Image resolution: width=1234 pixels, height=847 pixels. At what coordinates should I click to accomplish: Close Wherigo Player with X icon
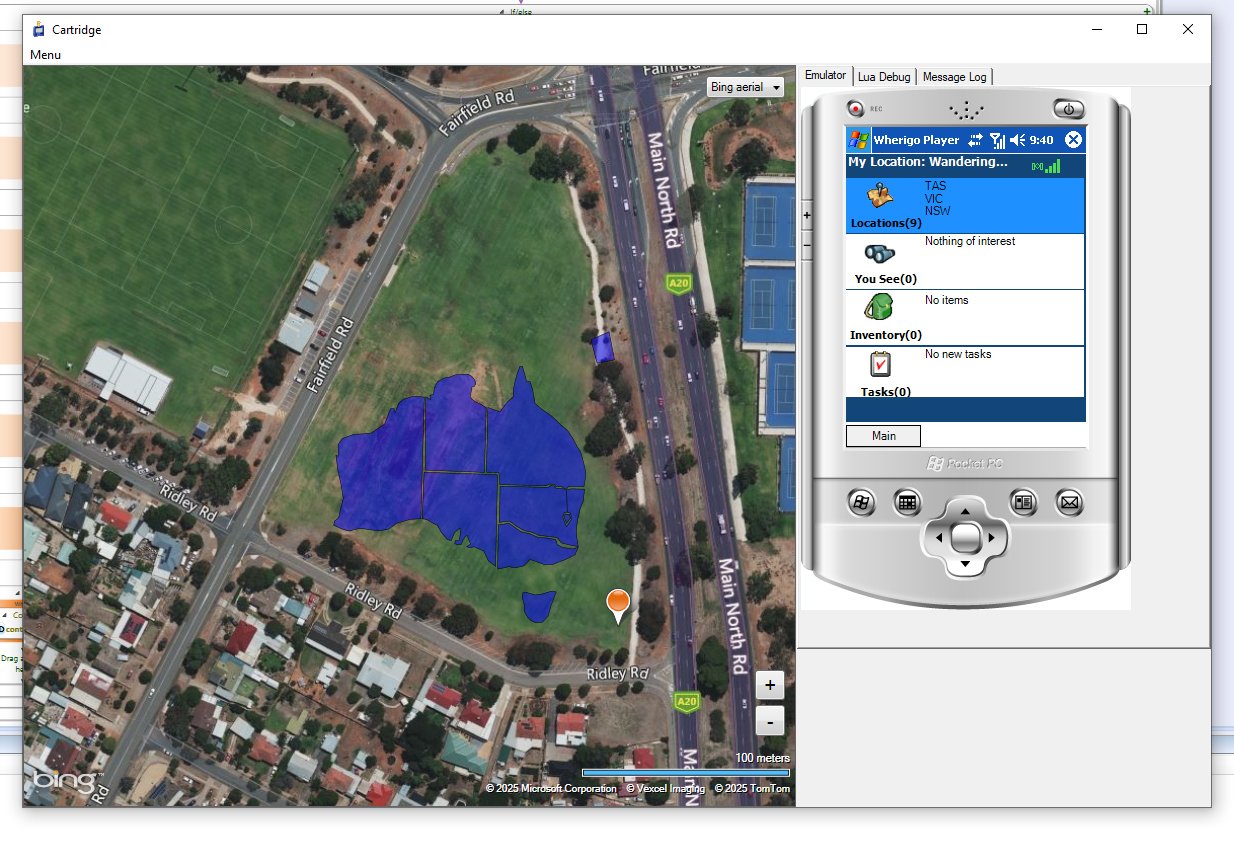1073,140
